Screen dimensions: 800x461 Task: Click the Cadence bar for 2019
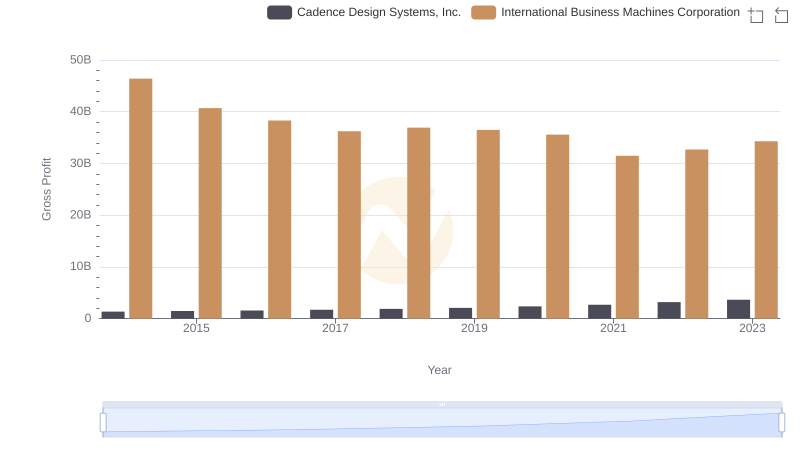pyautogui.click(x=461, y=313)
